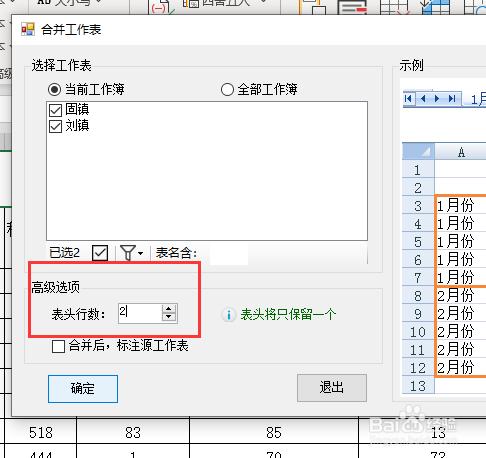The width and height of the screenshot is (486, 458).
Task: Click the cell containing 518 in the spreadsheet
Action: [41, 432]
